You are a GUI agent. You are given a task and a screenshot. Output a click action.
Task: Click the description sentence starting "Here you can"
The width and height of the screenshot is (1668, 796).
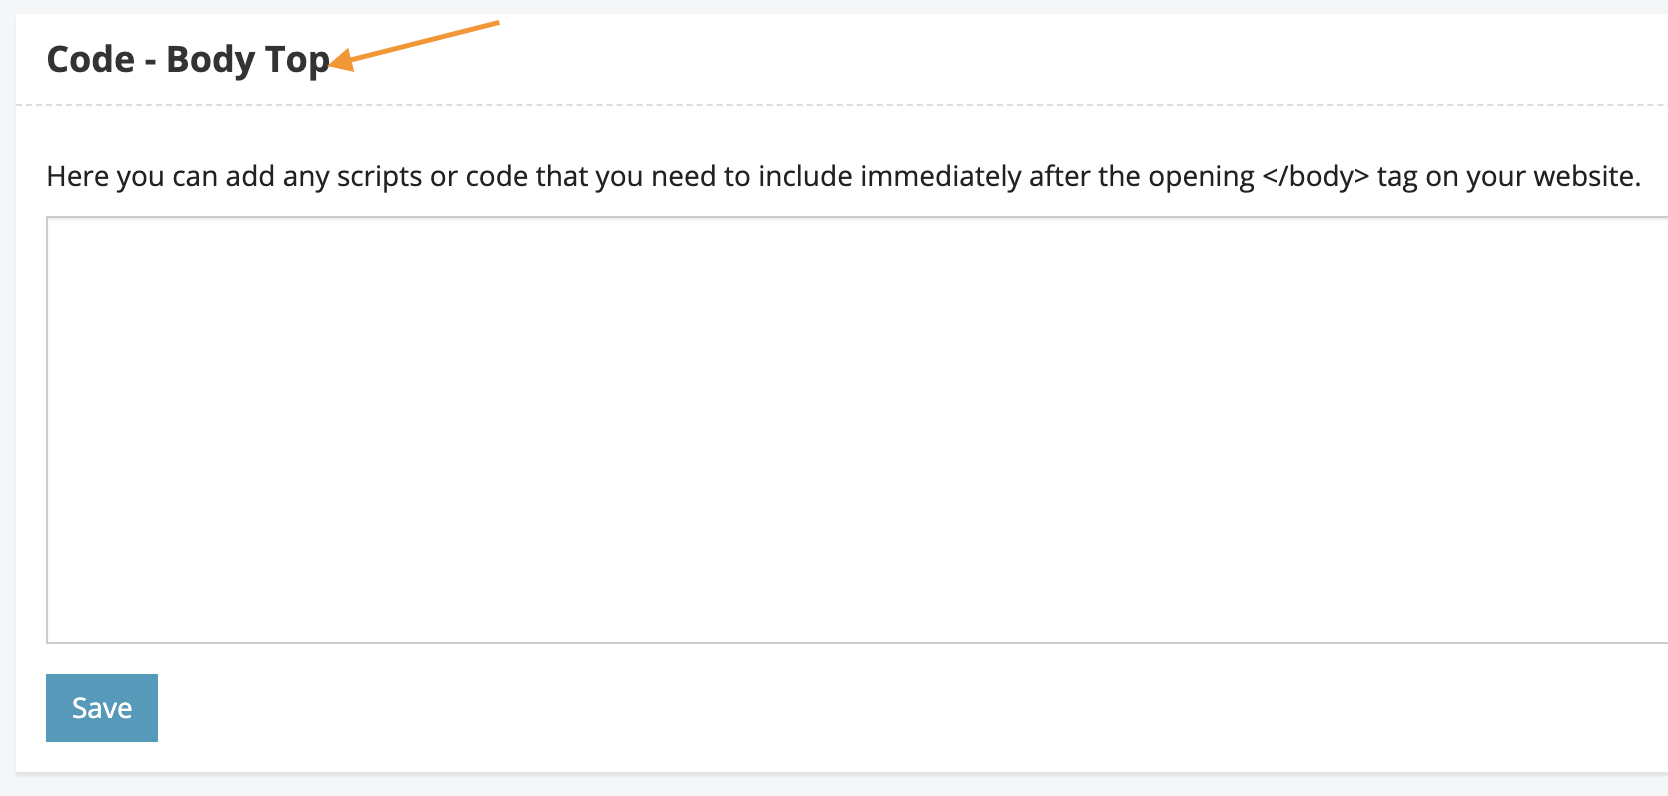tap(843, 177)
